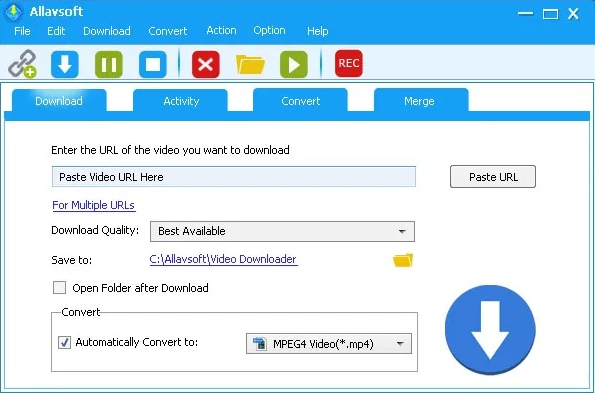This screenshot has width=595, height=393.
Task: Enable the Open Folder after Download checkbox
Action: 59,288
